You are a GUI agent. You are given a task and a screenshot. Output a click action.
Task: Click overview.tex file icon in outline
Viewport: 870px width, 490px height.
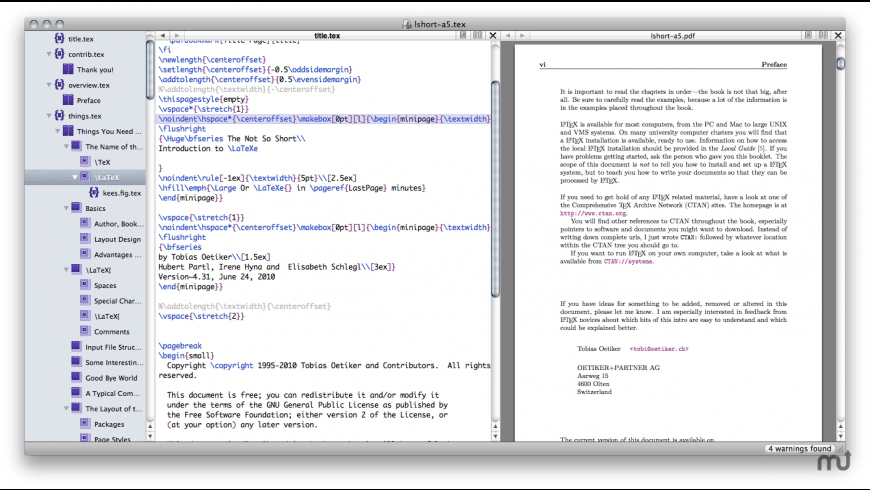pyautogui.click(x=59, y=85)
